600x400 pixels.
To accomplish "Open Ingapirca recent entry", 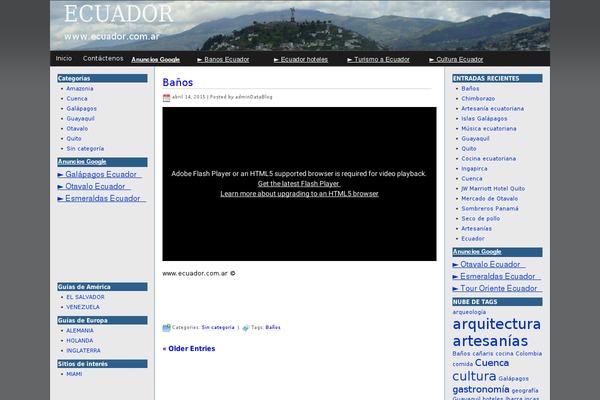I will (474, 168).
